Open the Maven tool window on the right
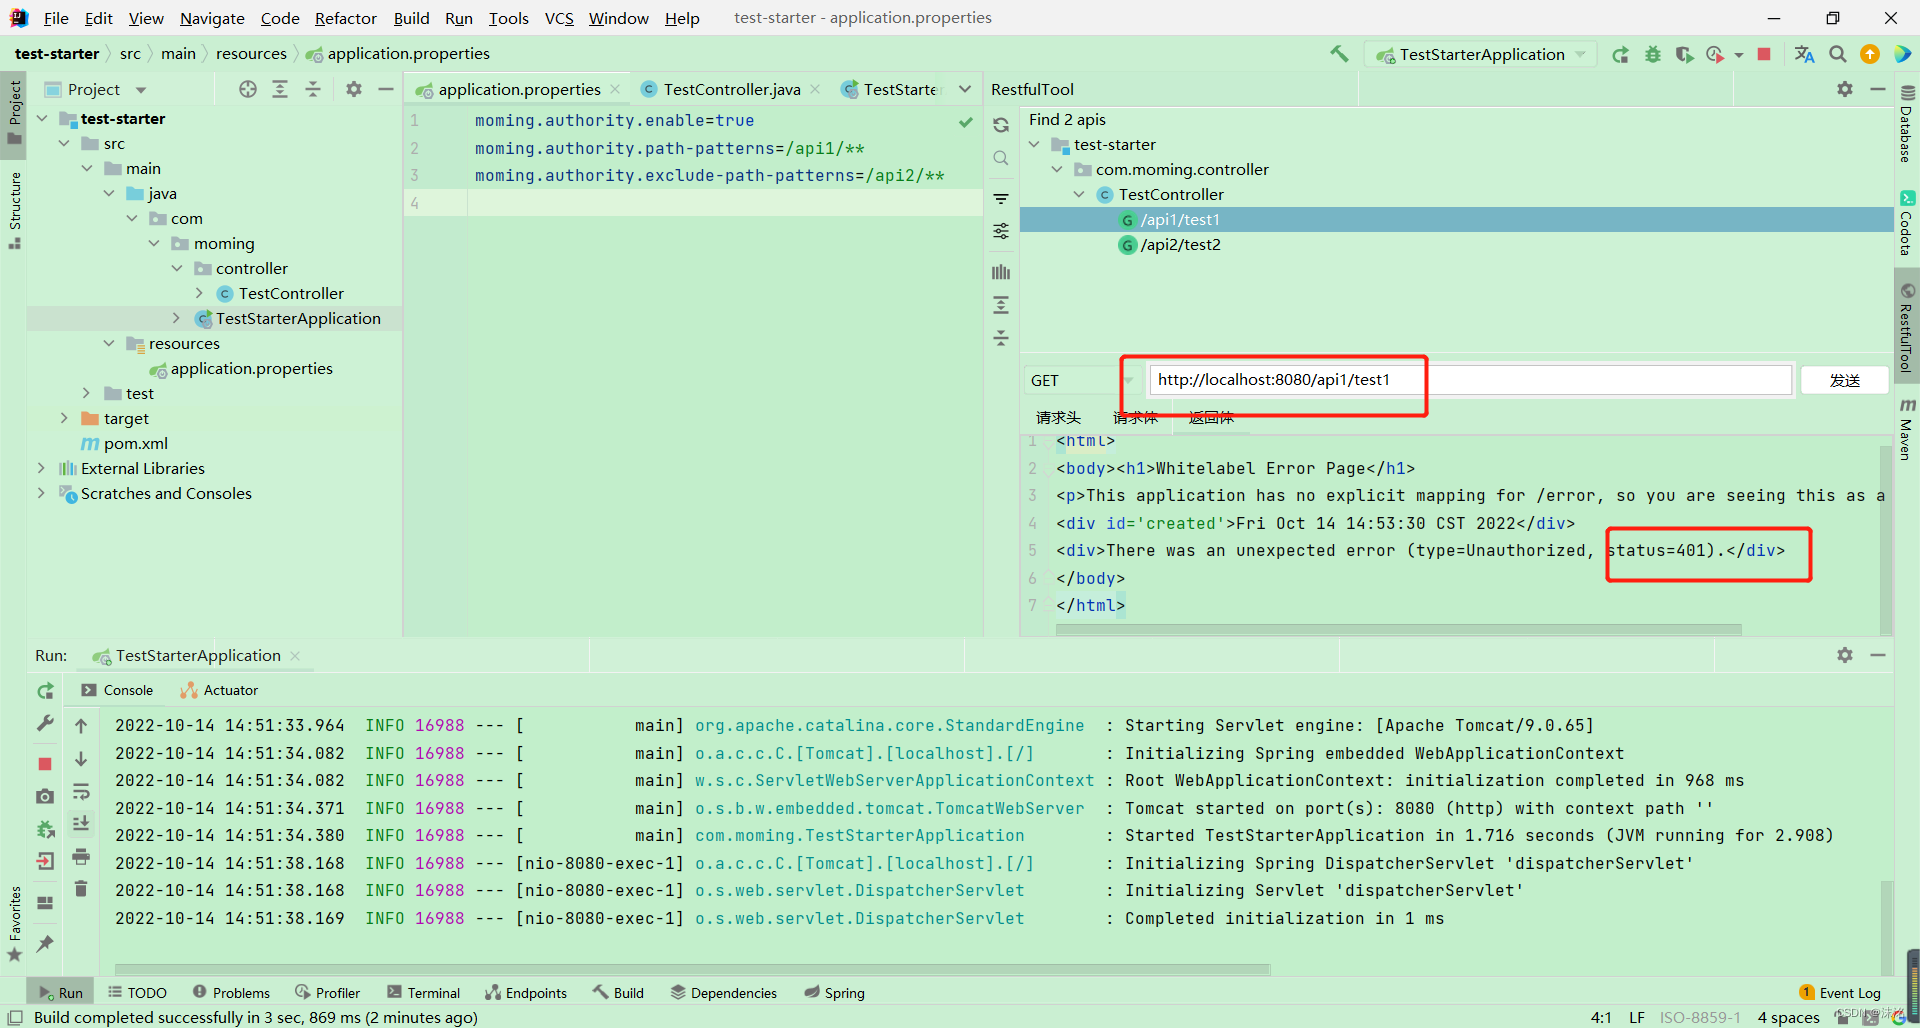 point(1909,430)
